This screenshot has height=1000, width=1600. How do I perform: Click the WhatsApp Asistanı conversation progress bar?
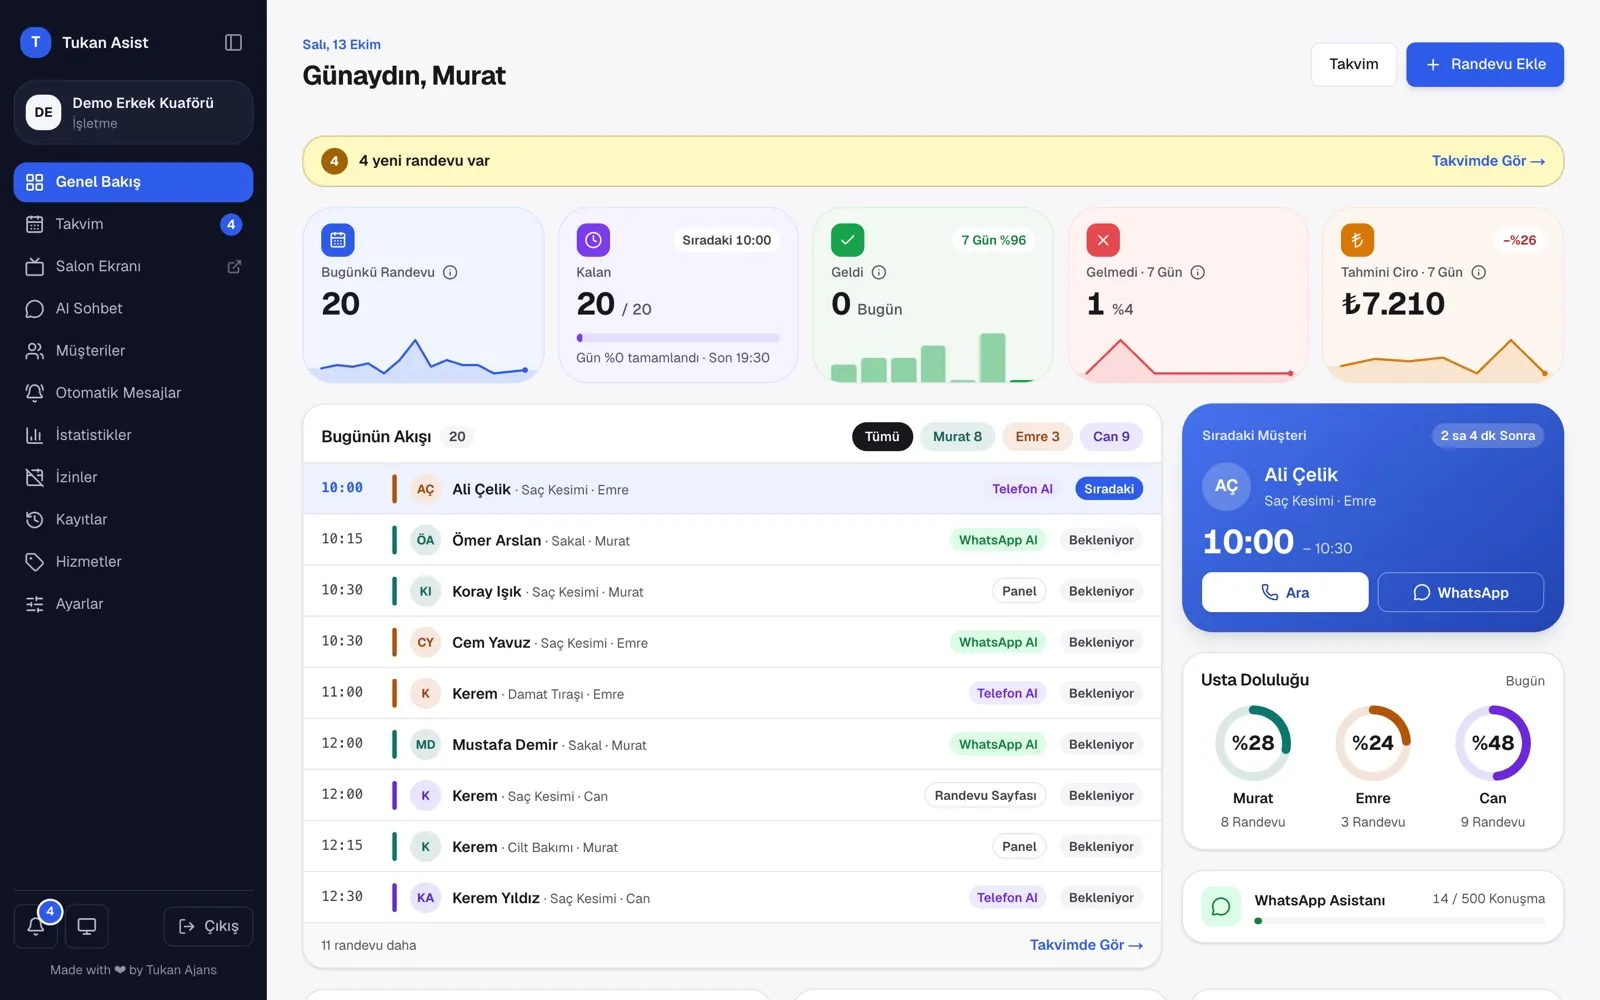[1400, 920]
